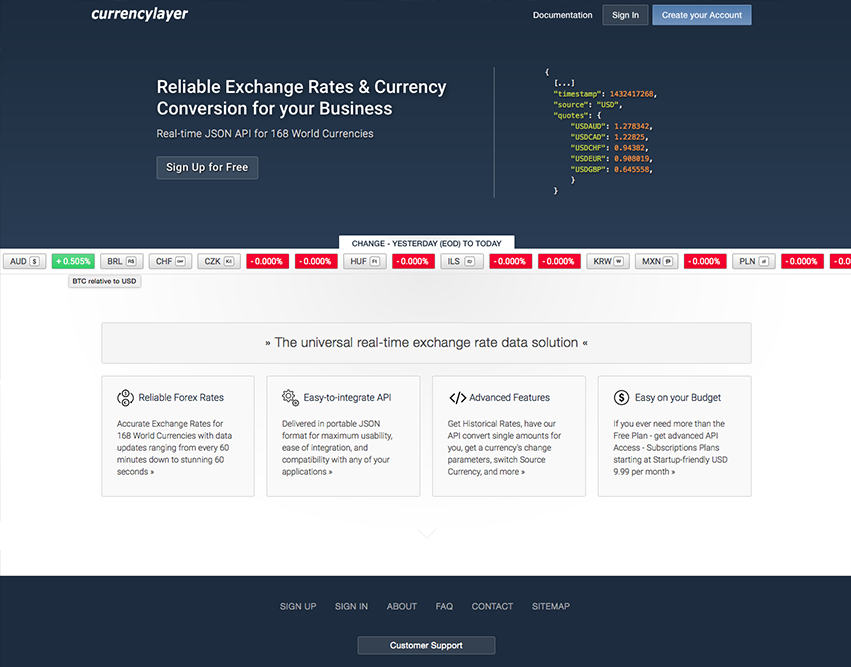Click the green +0.505% change badge
This screenshot has height=667, width=851.
[x=73, y=262]
